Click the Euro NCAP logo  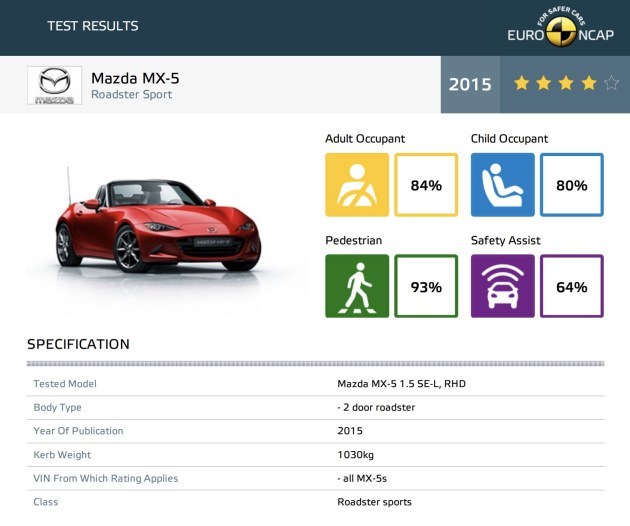(560, 27)
